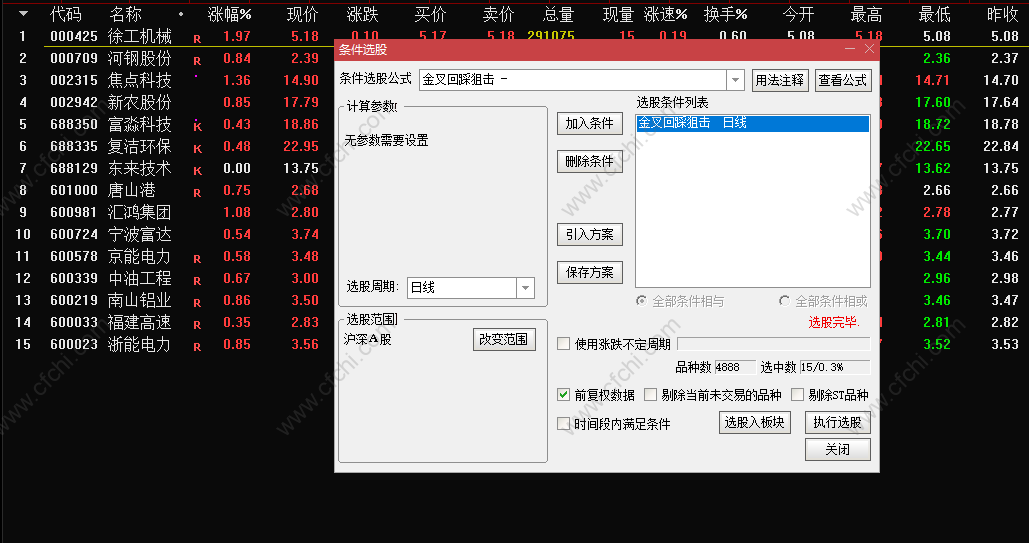Sort by 总量 column header

coord(558,14)
